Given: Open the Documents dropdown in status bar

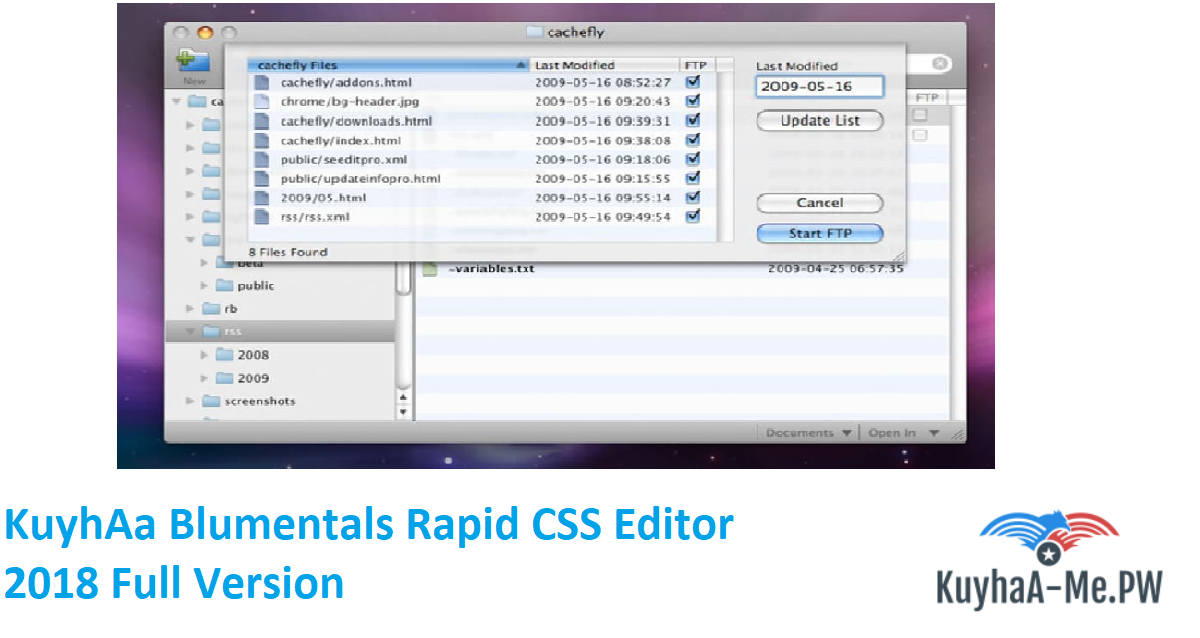Looking at the screenshot, I should pyautogui.click(x=809, y=433).
